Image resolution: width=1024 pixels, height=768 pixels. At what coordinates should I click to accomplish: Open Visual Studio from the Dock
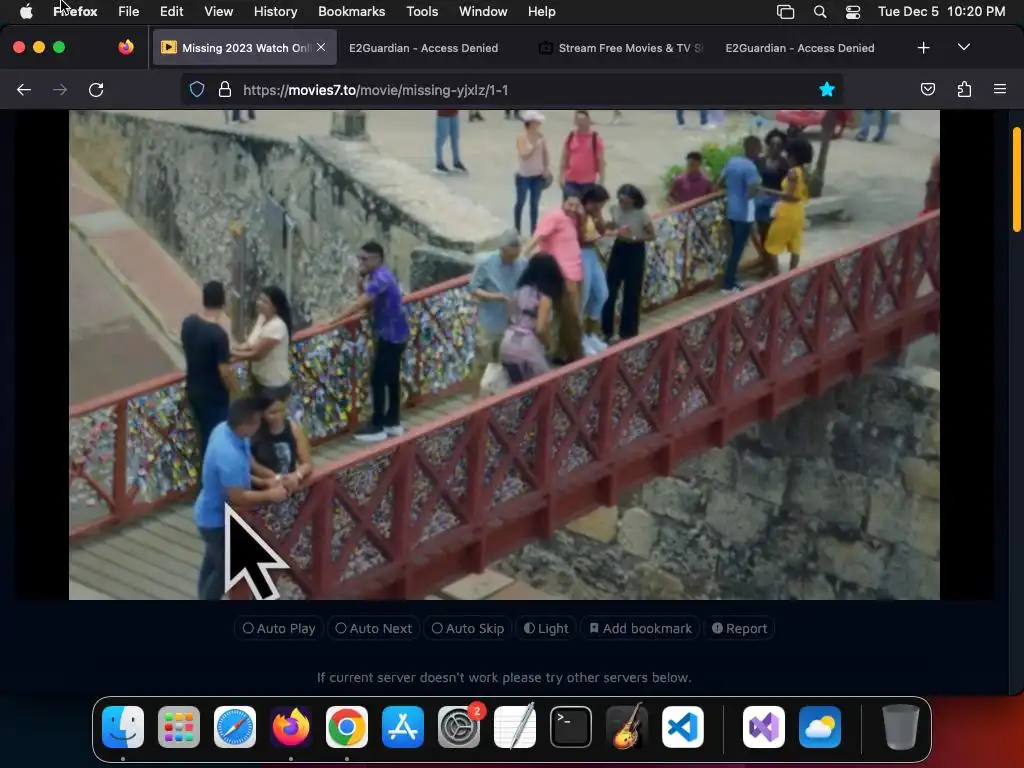(x=764, y=727)
